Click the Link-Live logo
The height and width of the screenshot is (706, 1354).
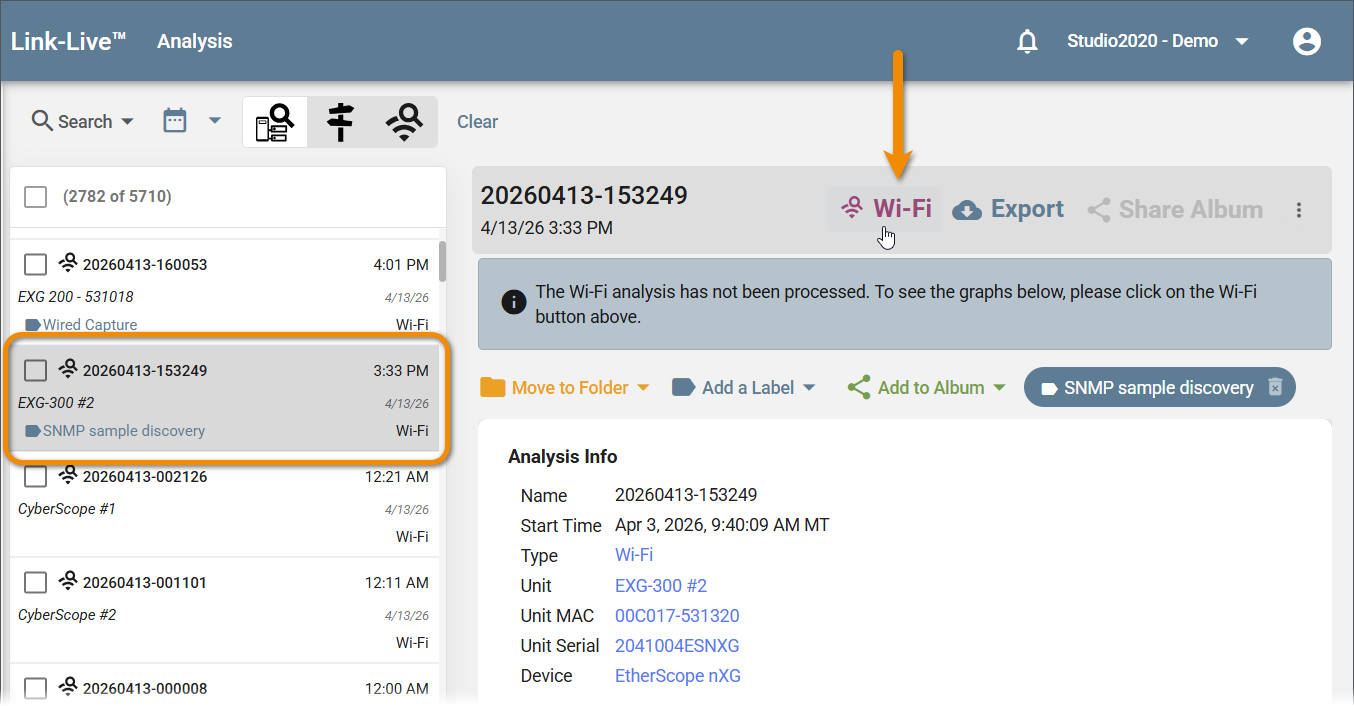[x=68, y=41]
